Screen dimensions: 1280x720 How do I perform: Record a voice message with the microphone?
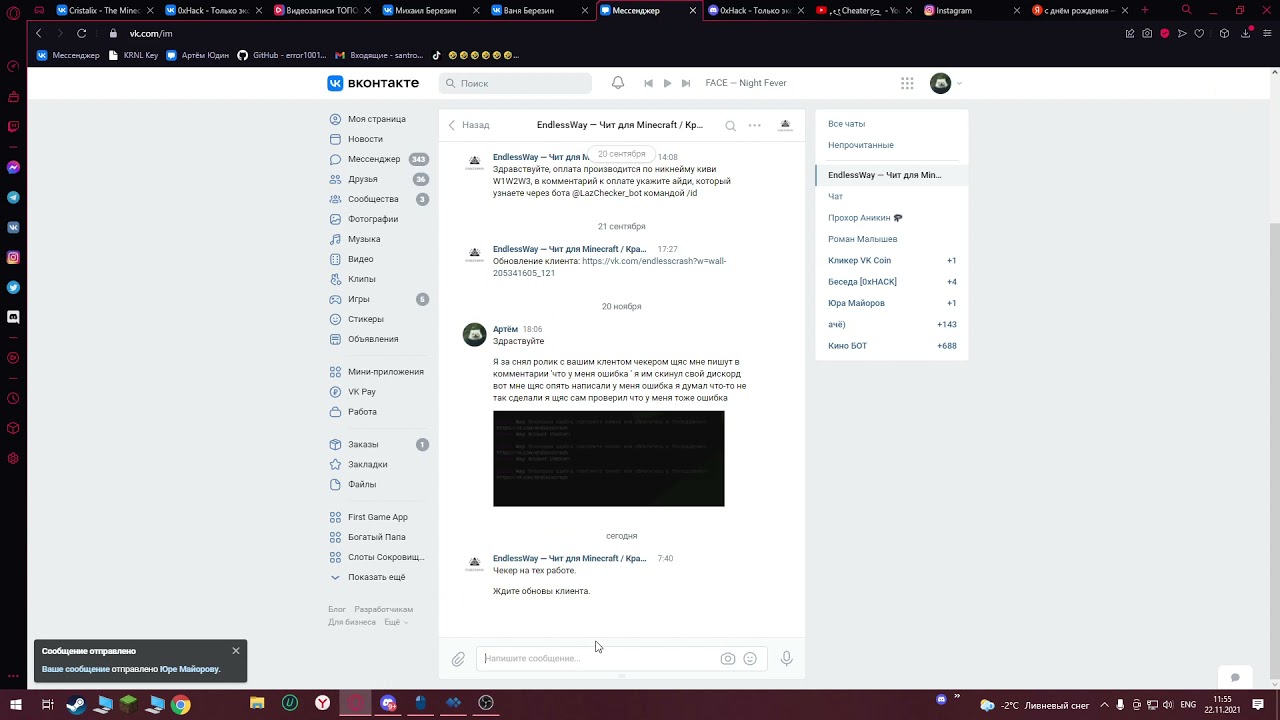[787, 659]
